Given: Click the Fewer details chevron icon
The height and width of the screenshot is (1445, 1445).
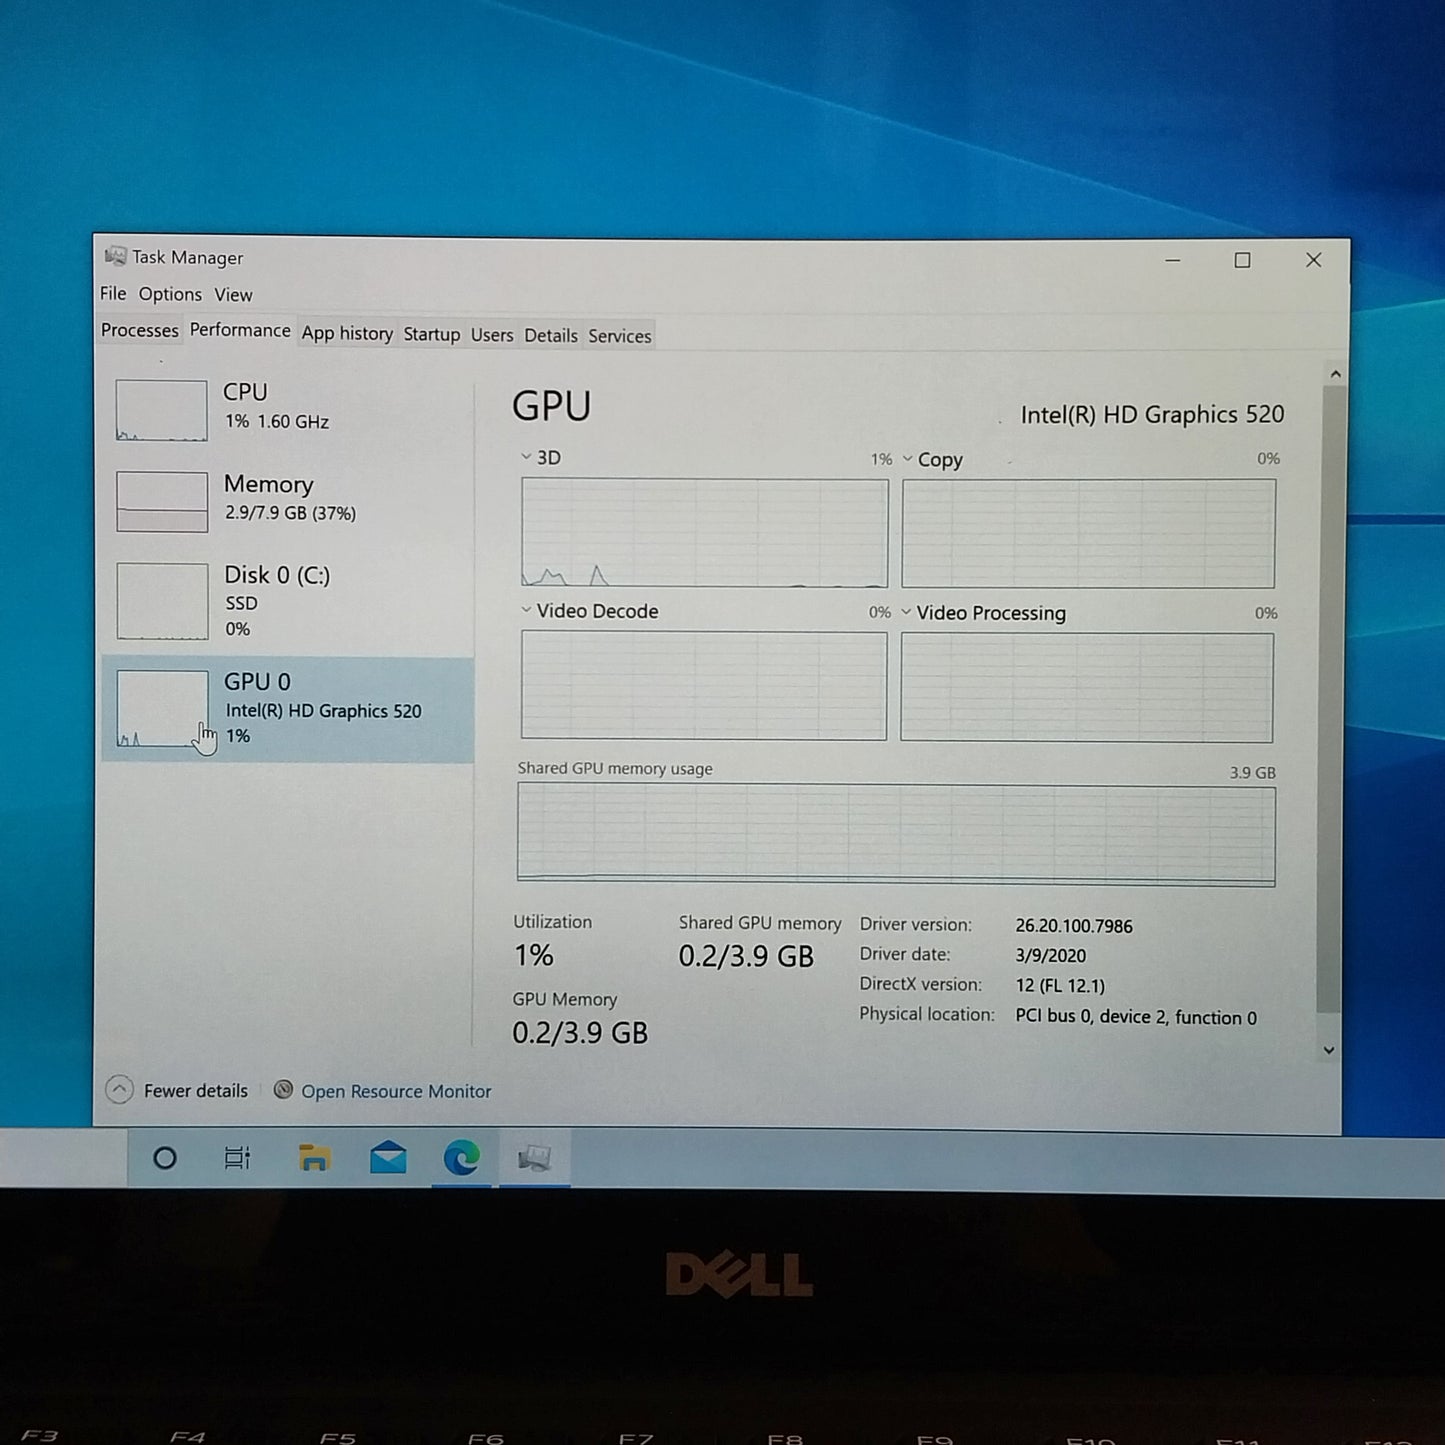Looking at the screenshot, I should coord(119,1090).
